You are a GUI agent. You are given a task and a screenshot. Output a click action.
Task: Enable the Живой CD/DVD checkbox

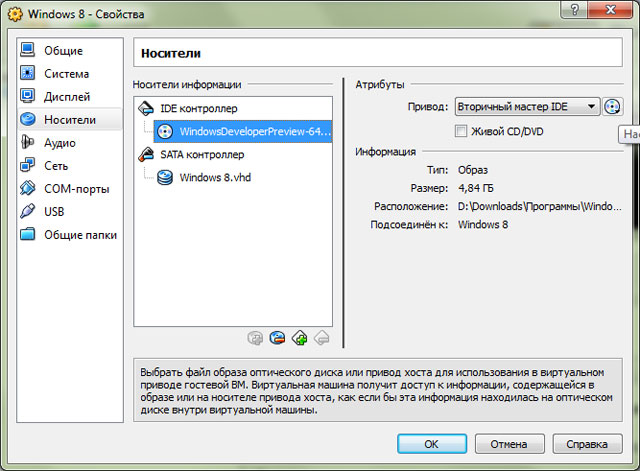click(461, 131)
